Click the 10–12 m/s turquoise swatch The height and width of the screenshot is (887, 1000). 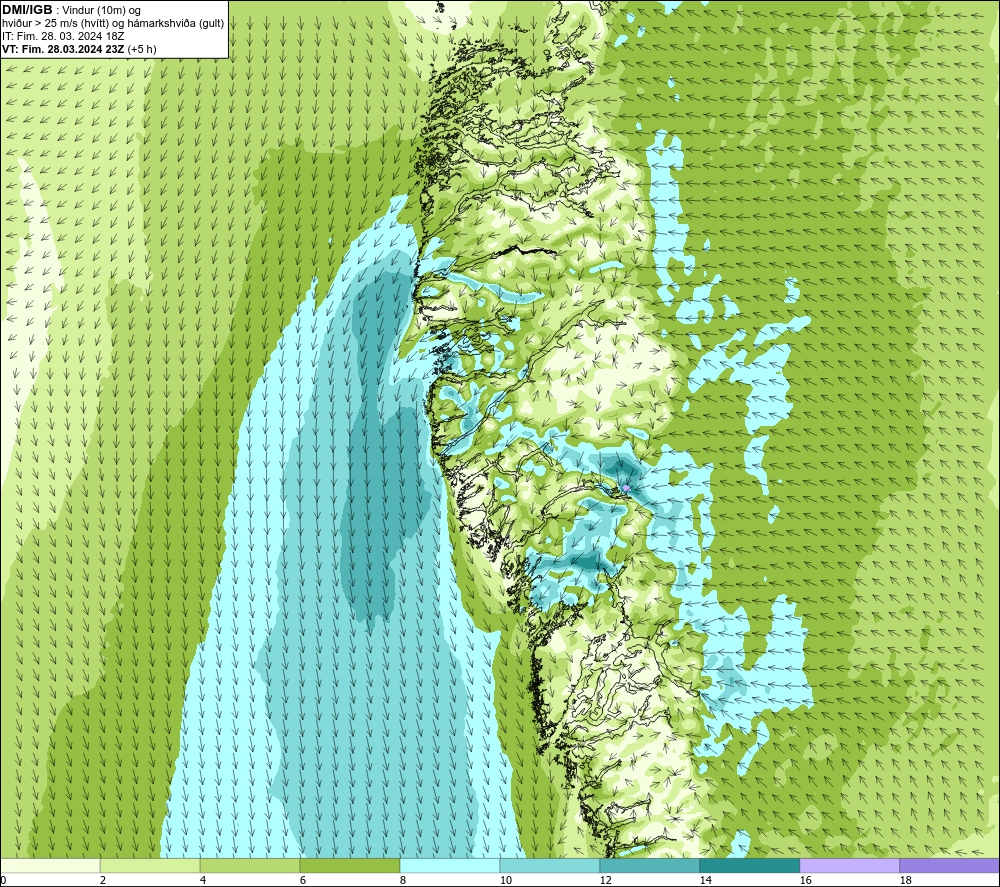click(550, 865)
